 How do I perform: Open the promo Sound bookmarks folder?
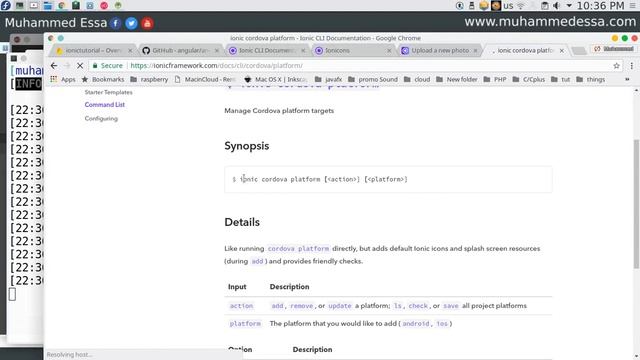[x=373, y=79]
